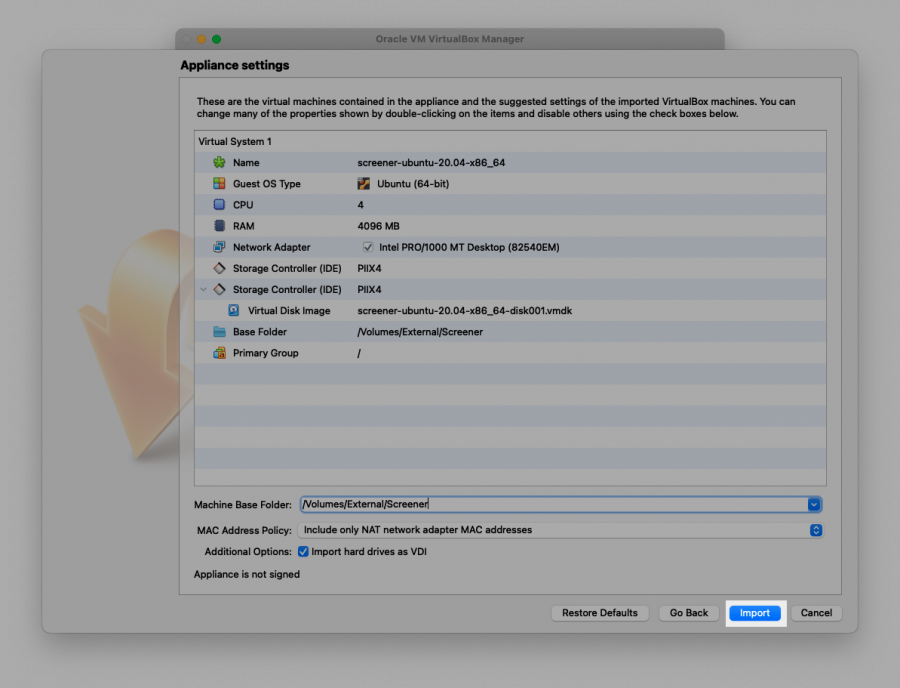Click the Guest OS Type icon
900x688 pixels.
[219, 184]
